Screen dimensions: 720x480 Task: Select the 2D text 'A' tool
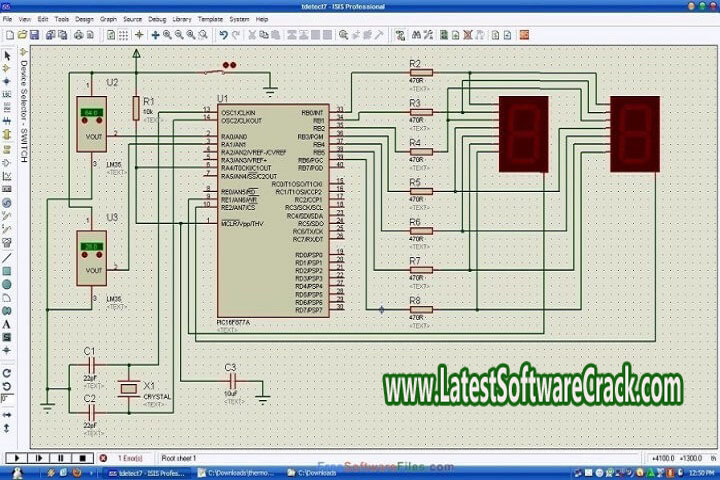click(x=7, y=324)
